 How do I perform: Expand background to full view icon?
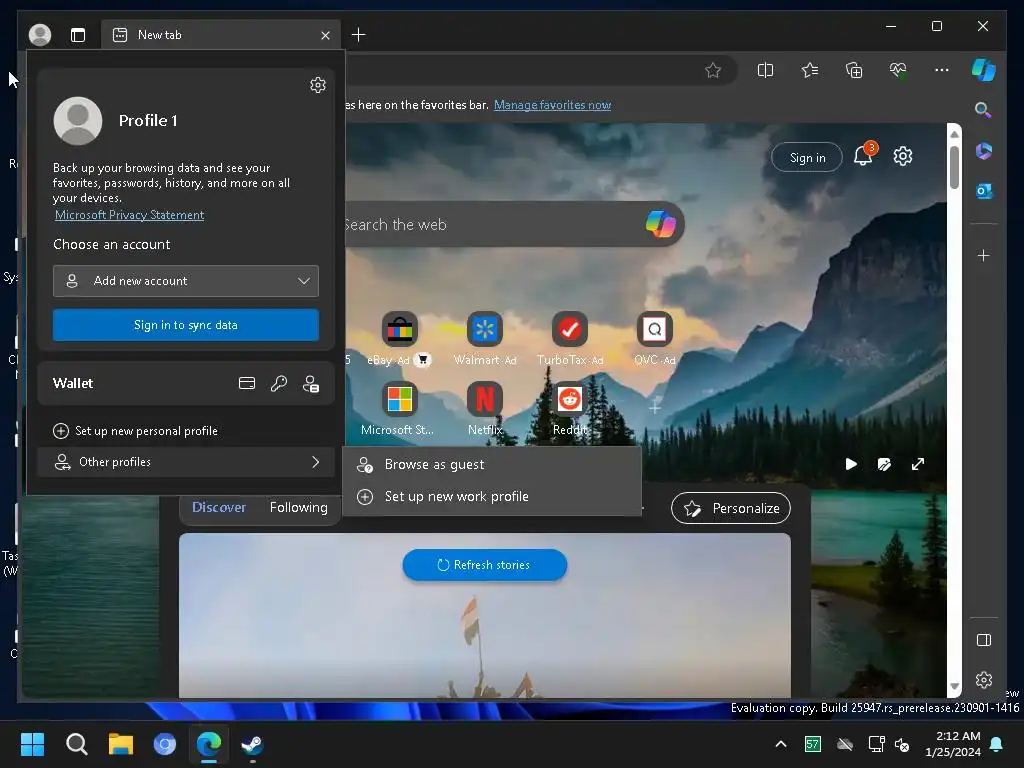coord(918,464)
